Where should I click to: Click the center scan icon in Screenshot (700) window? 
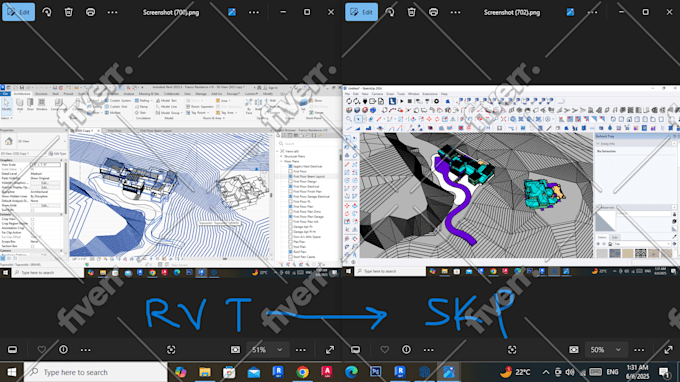tap(171, 349)
